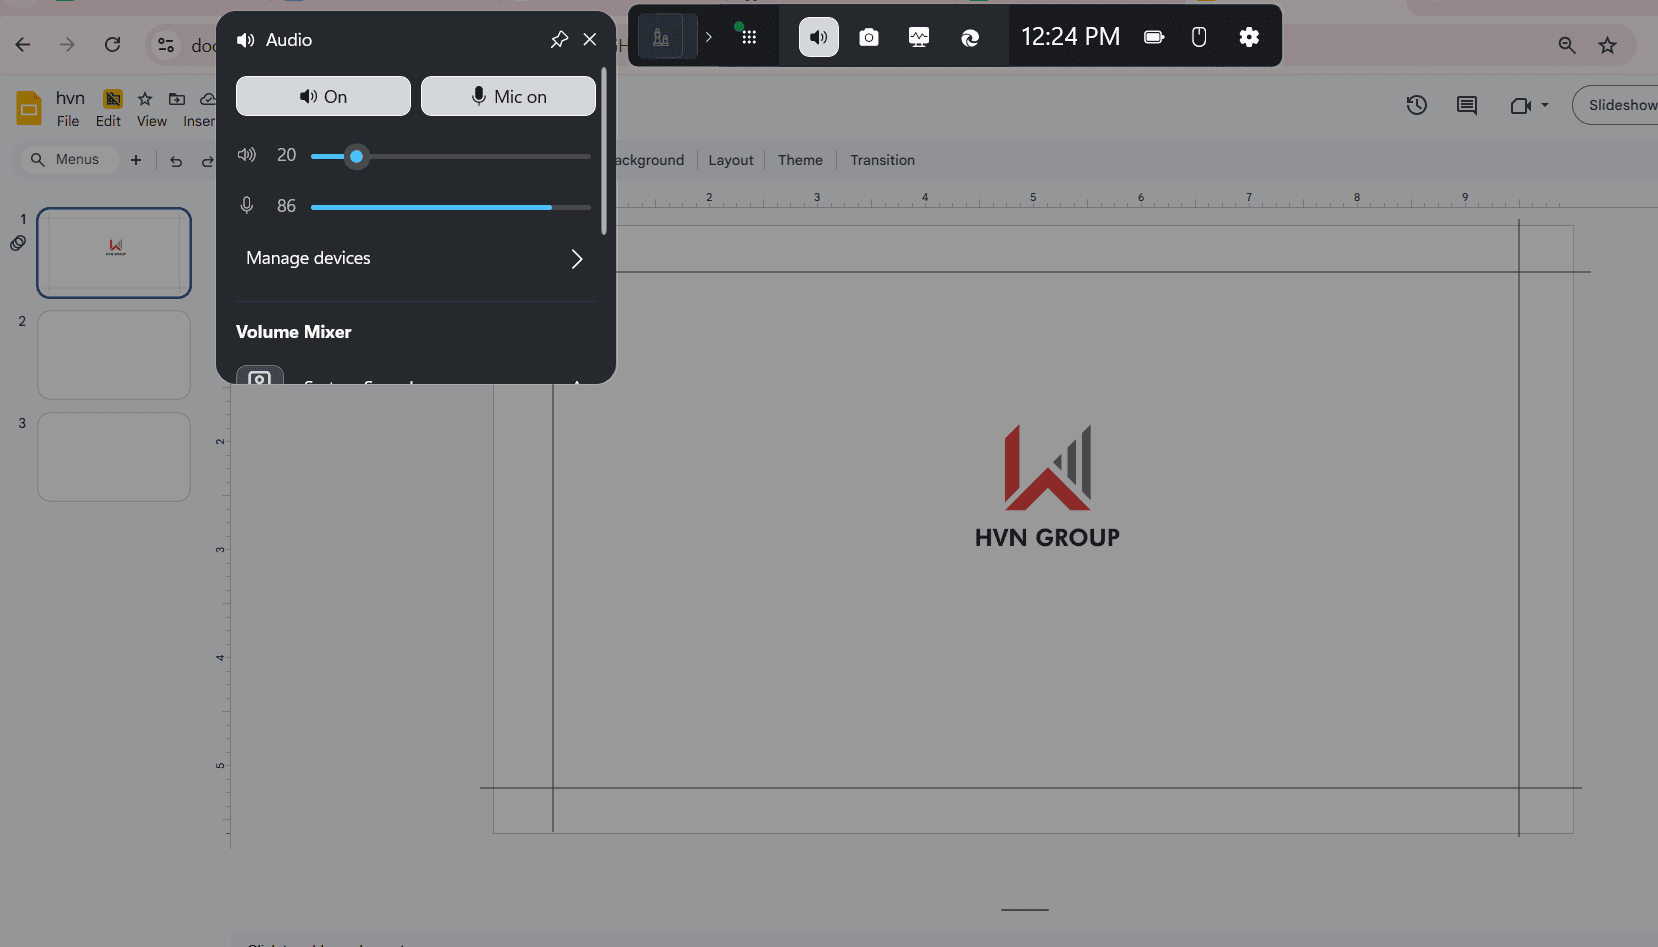Open the widget menu grid icon
The width and height of the screenshot is (1658, 947).
click(748, 38)
